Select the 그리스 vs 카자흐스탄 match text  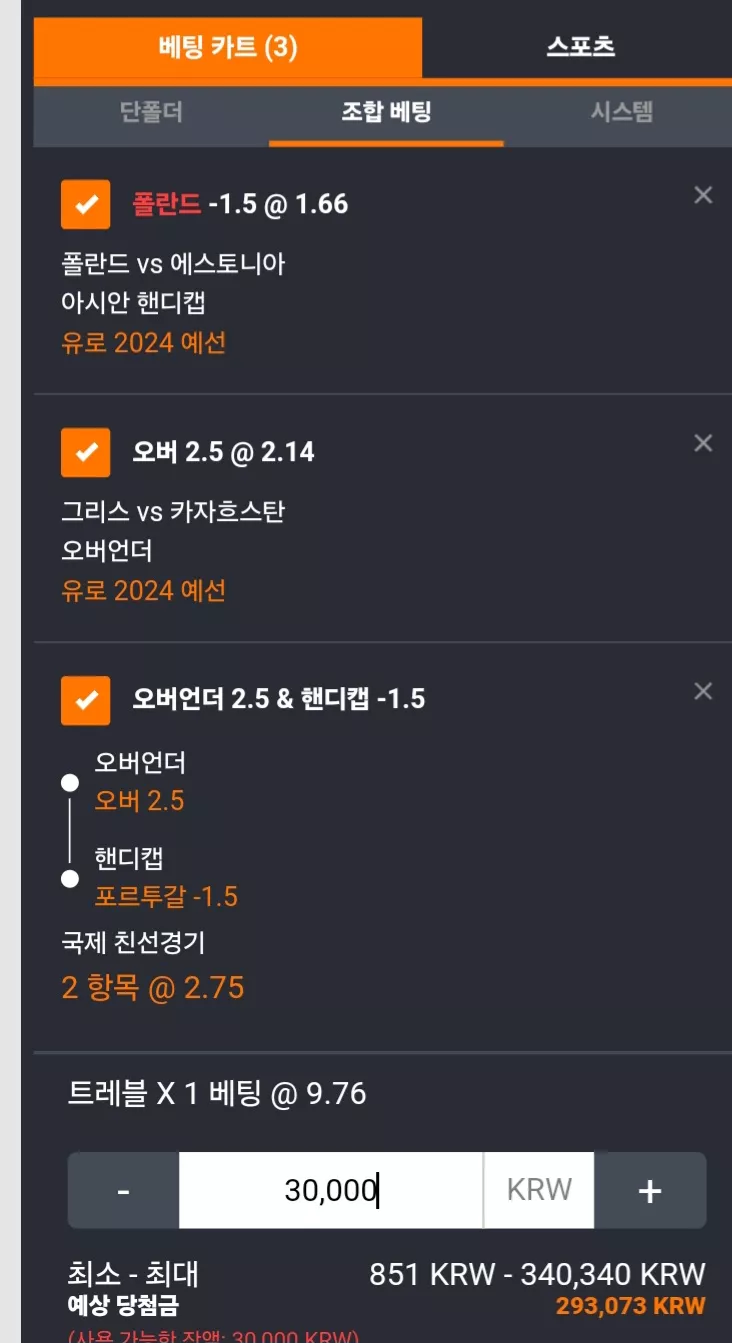(x=173, y=512)
